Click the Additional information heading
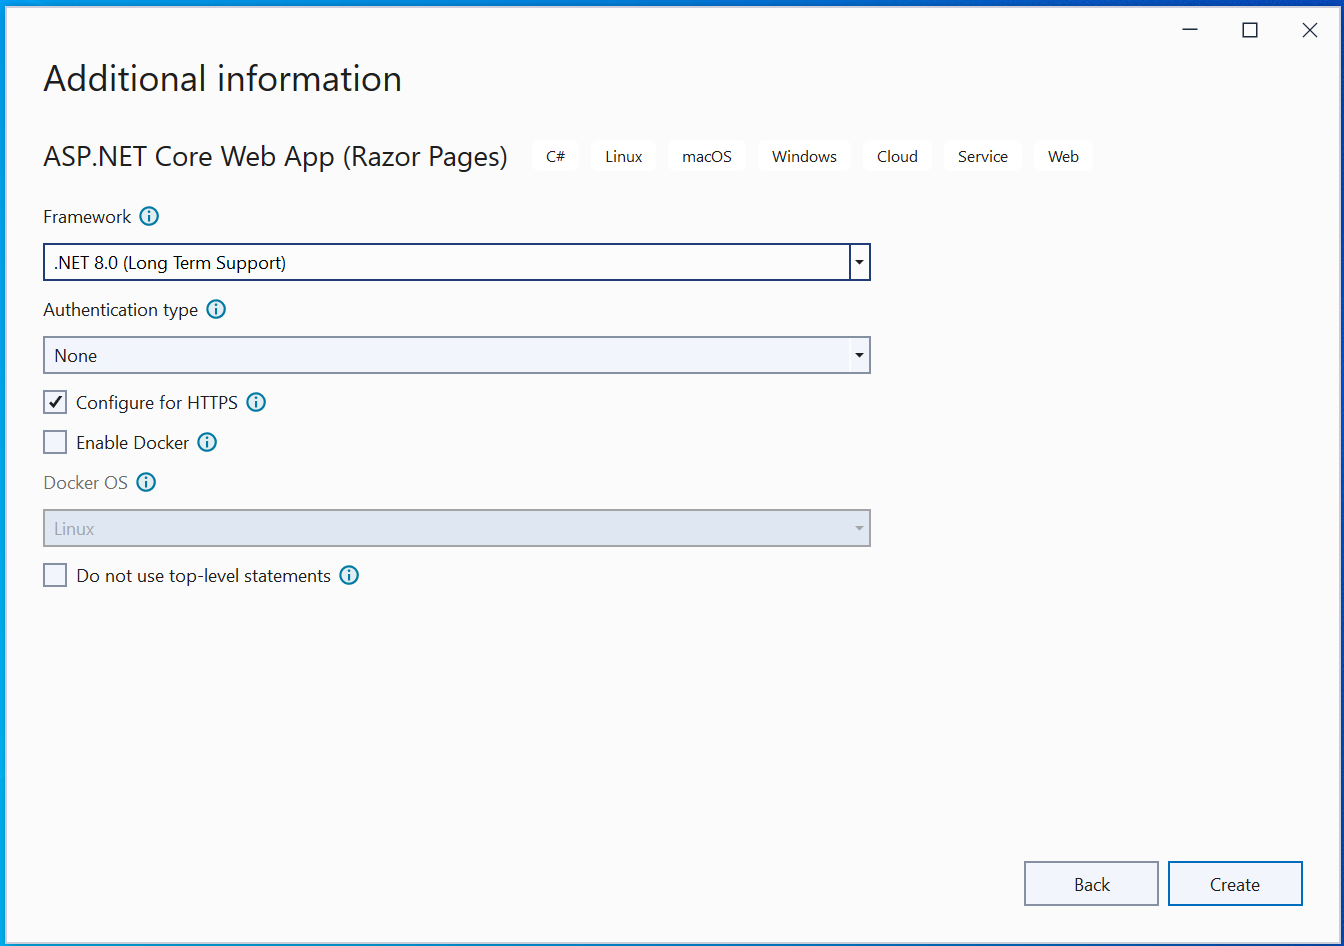The image size is (1344, 946). 223,79
